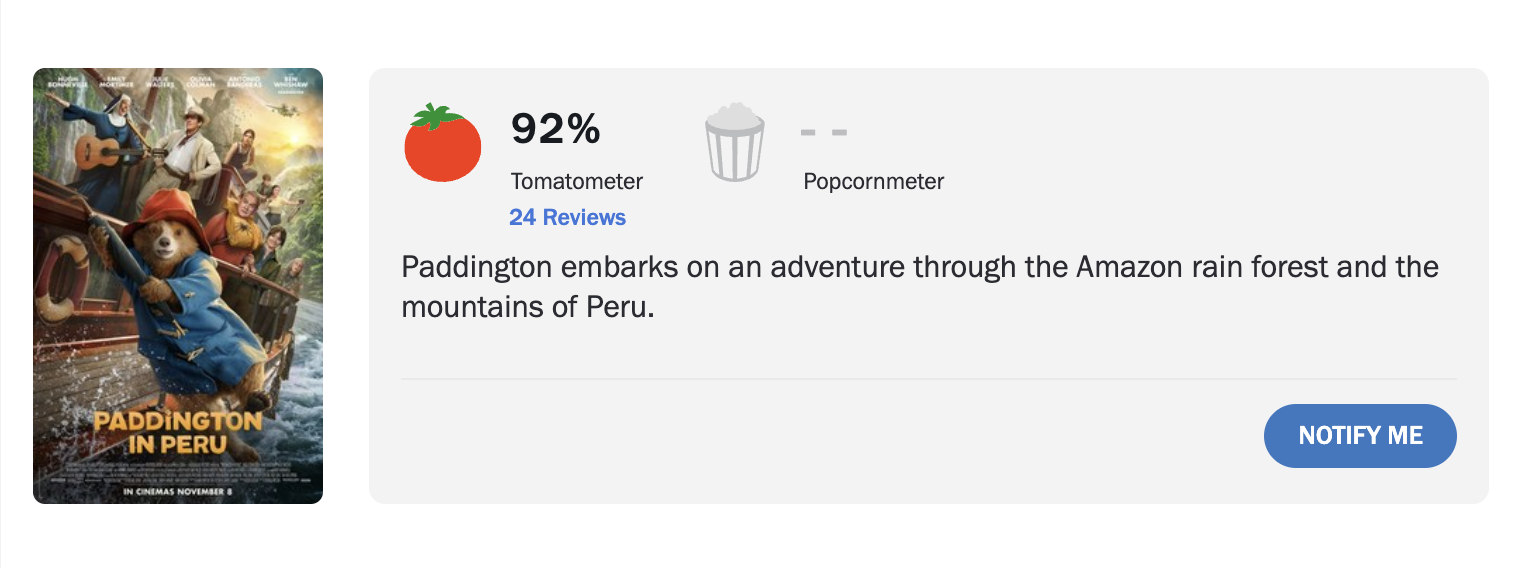
Task: Click the 'In Cinemas November 8' poster text
Action: tap(177, 491)
